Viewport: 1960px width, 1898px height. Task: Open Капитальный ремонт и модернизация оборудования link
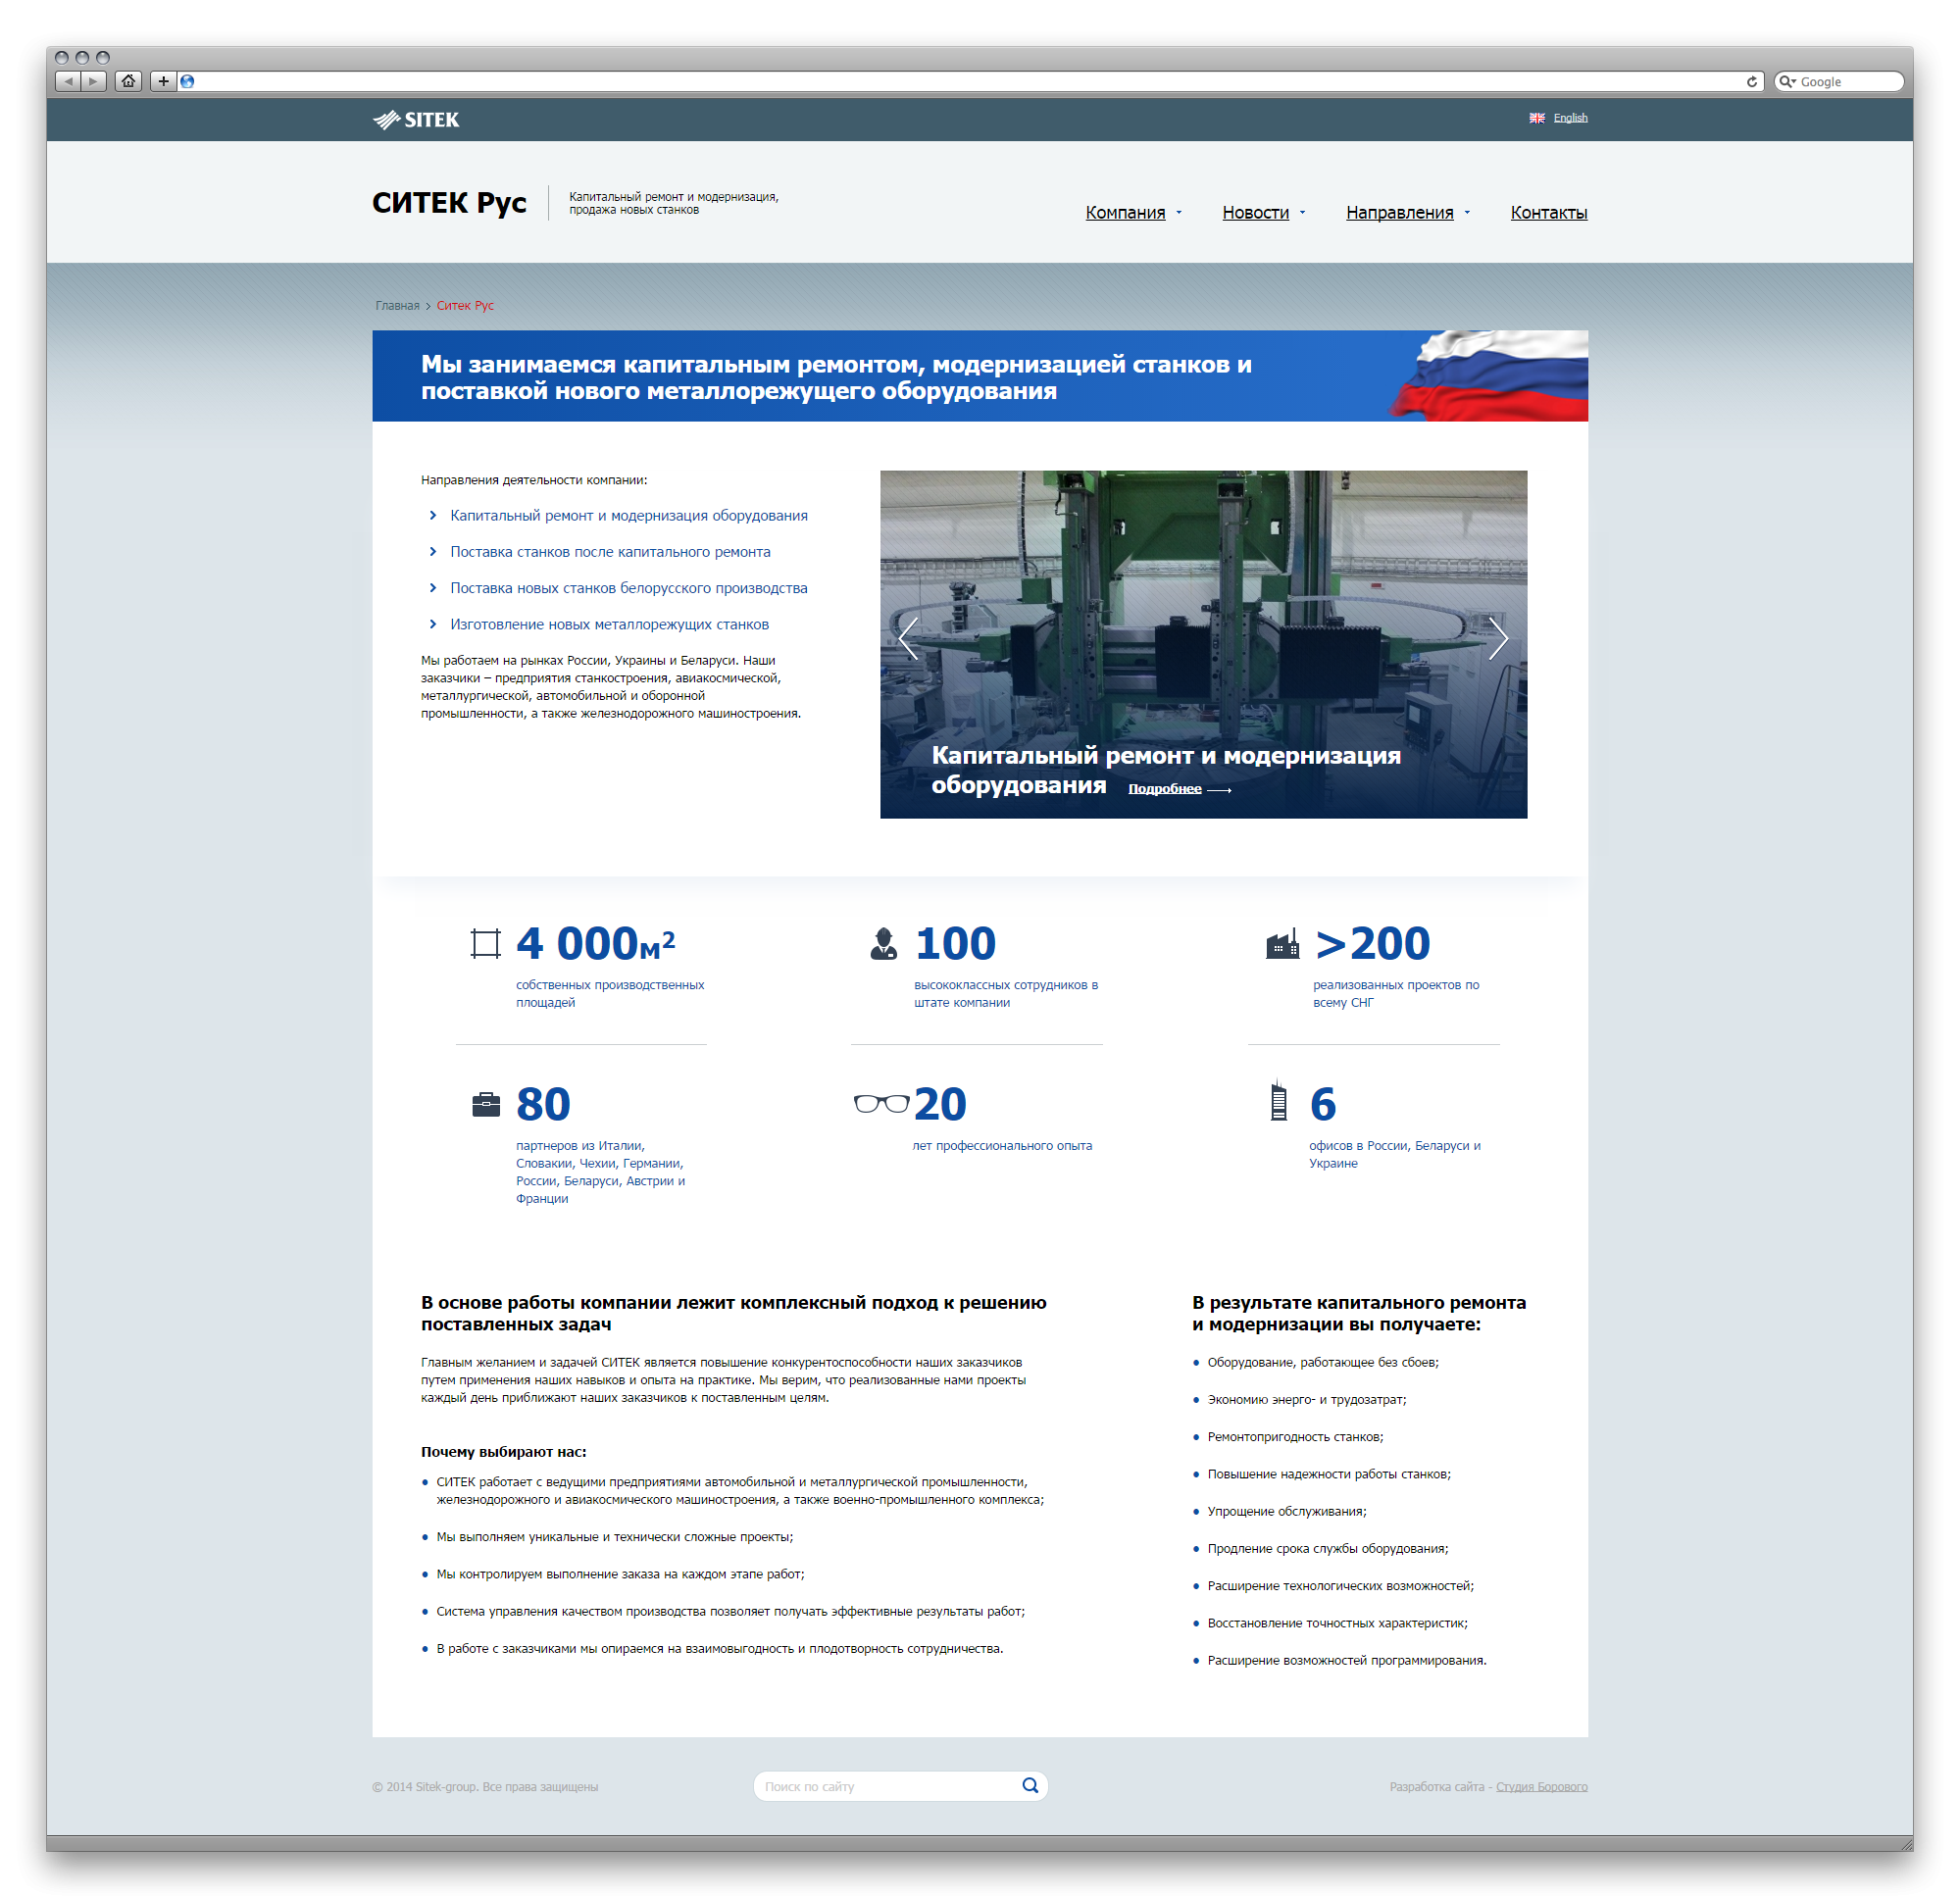[x=629, y=516]
